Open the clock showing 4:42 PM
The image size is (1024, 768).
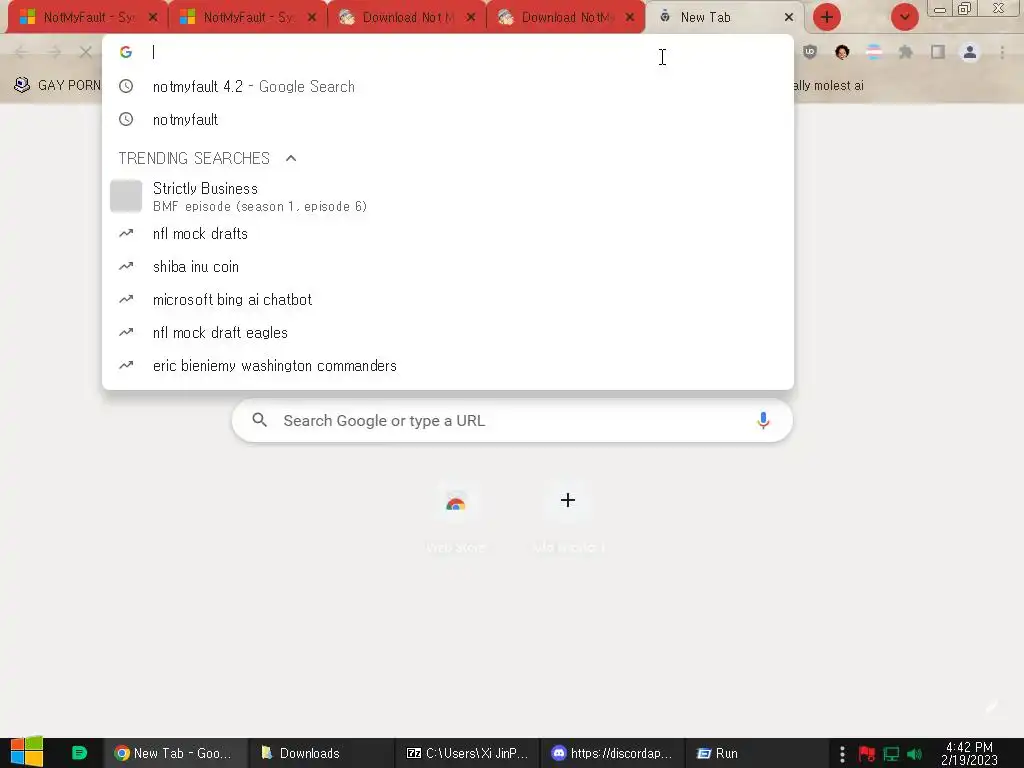coord(969,753)
